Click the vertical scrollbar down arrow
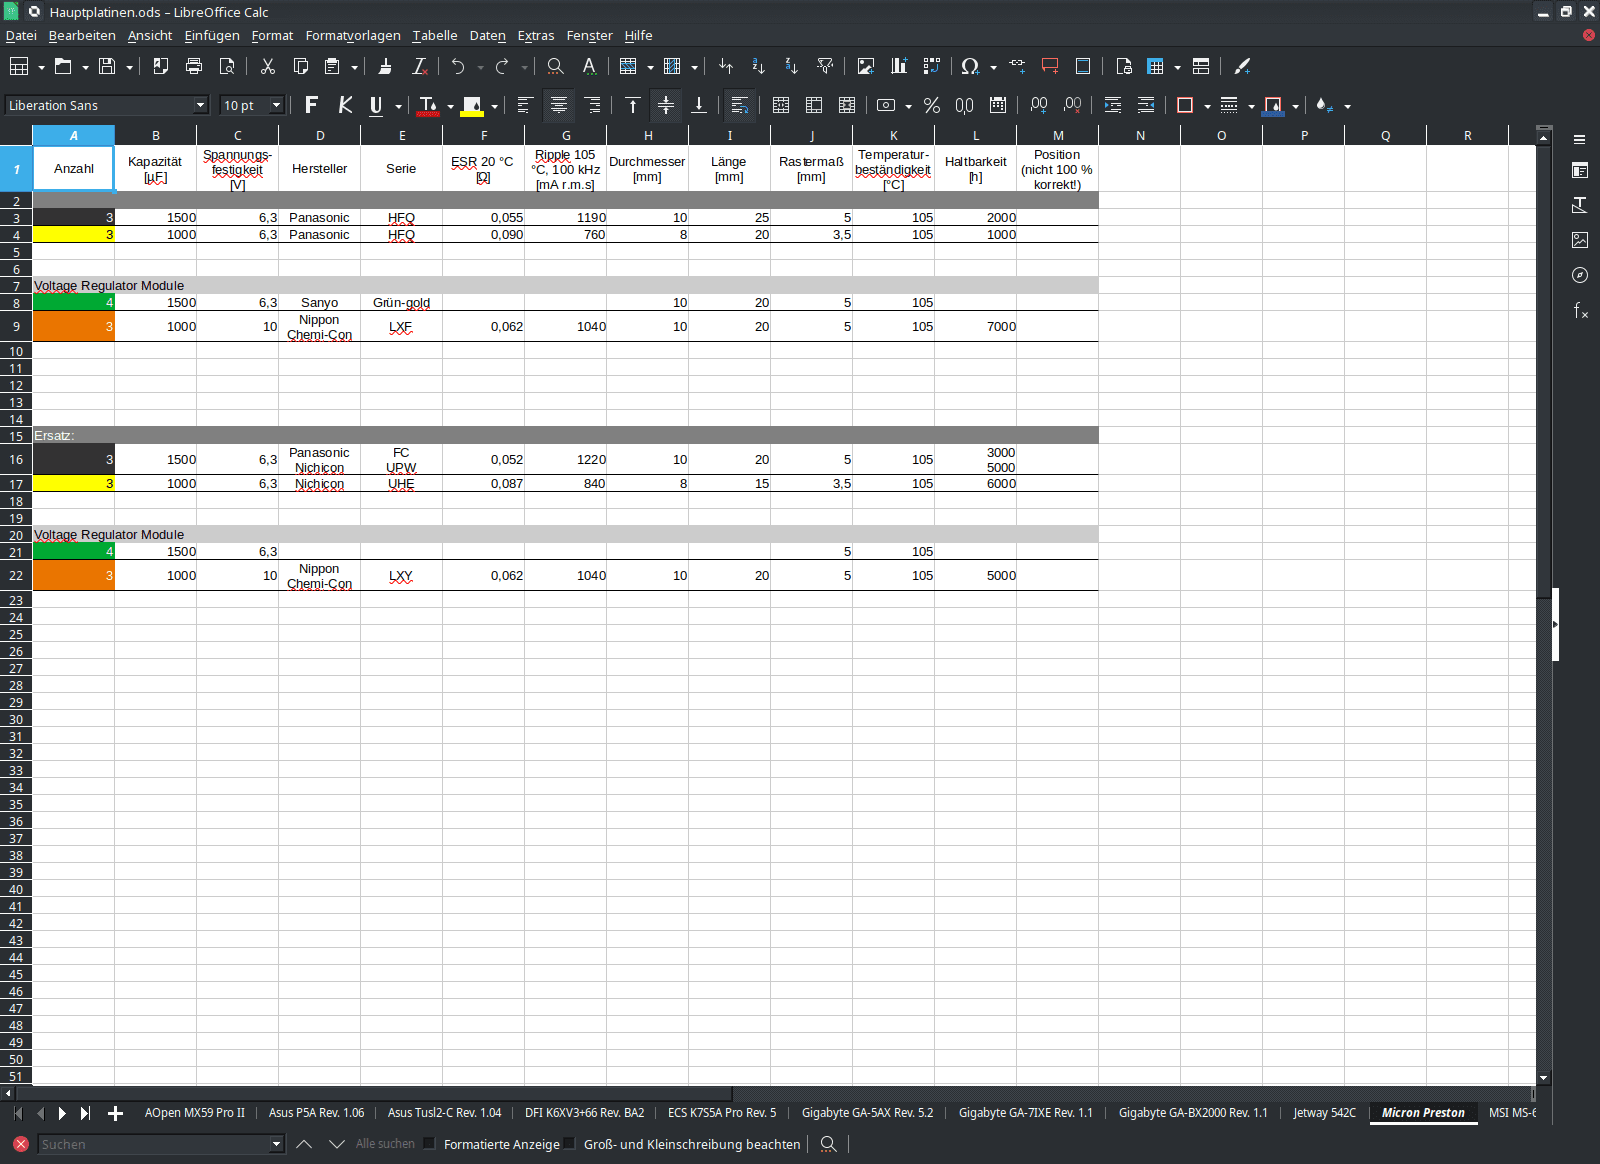Screen dimensions: 1600x1164 1543,1078
